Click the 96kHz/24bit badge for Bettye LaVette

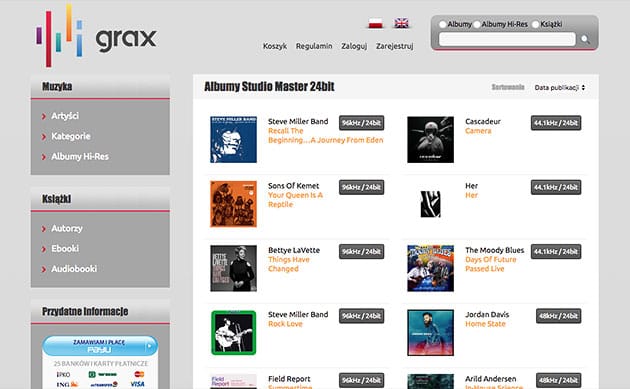(361, 252)
